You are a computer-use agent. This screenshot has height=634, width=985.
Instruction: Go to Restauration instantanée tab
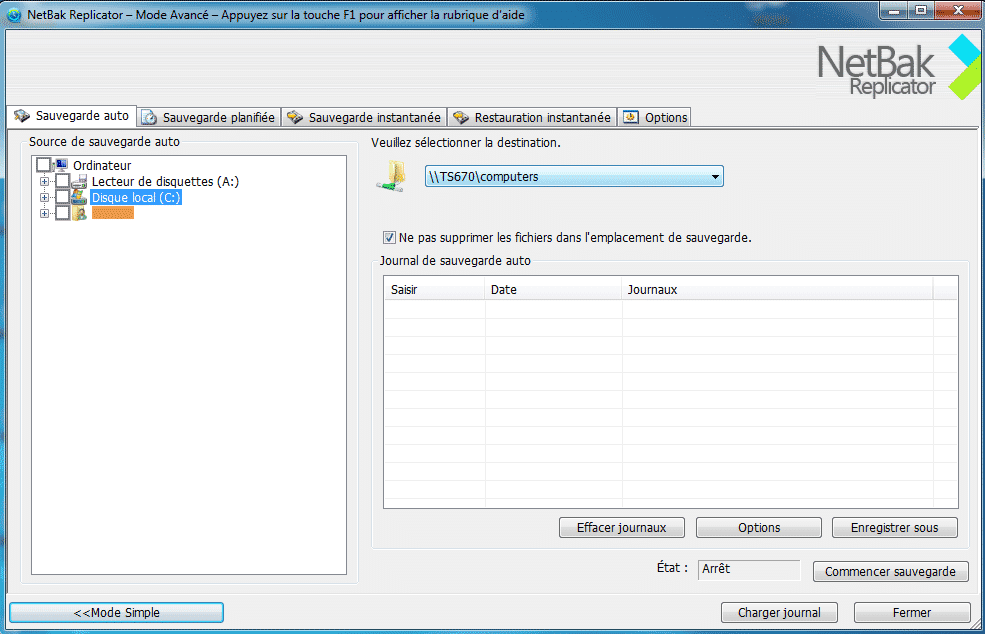[x=533, y=118]
